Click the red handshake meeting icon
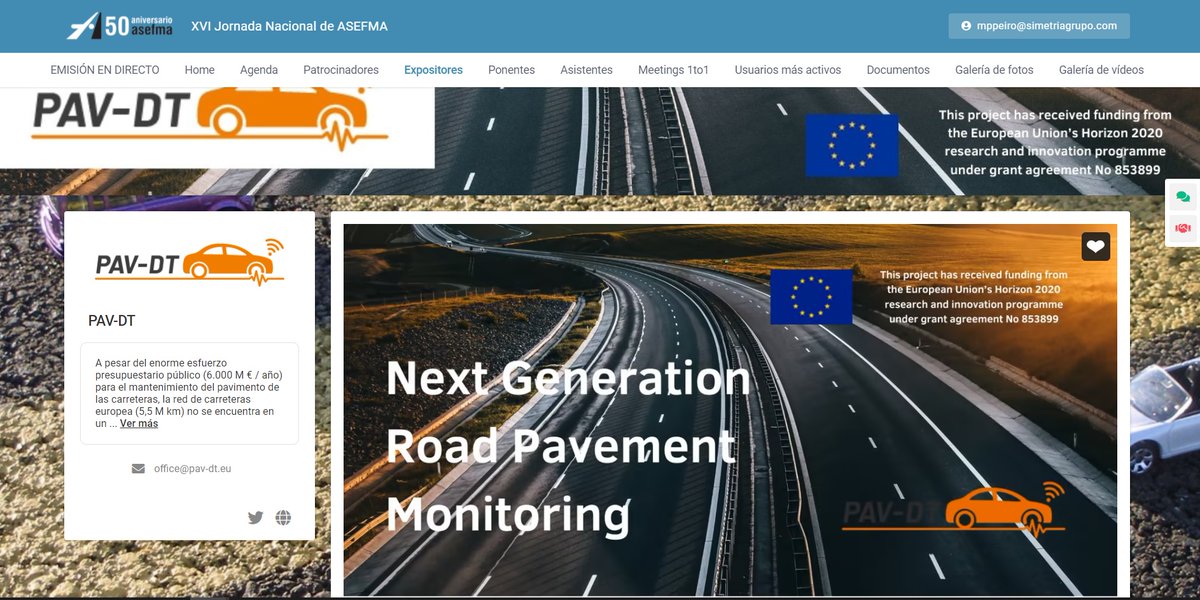 point(1183,229)
